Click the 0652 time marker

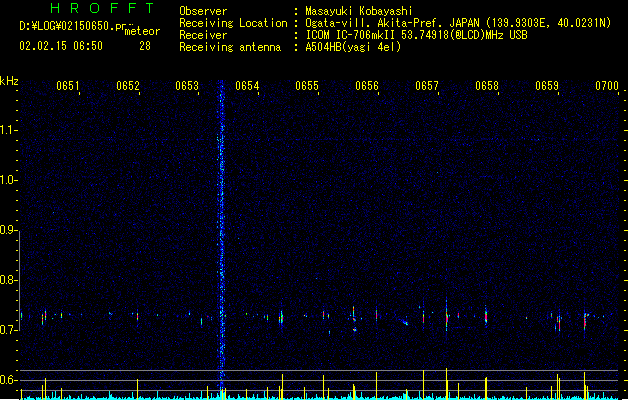tap(128, 86)
